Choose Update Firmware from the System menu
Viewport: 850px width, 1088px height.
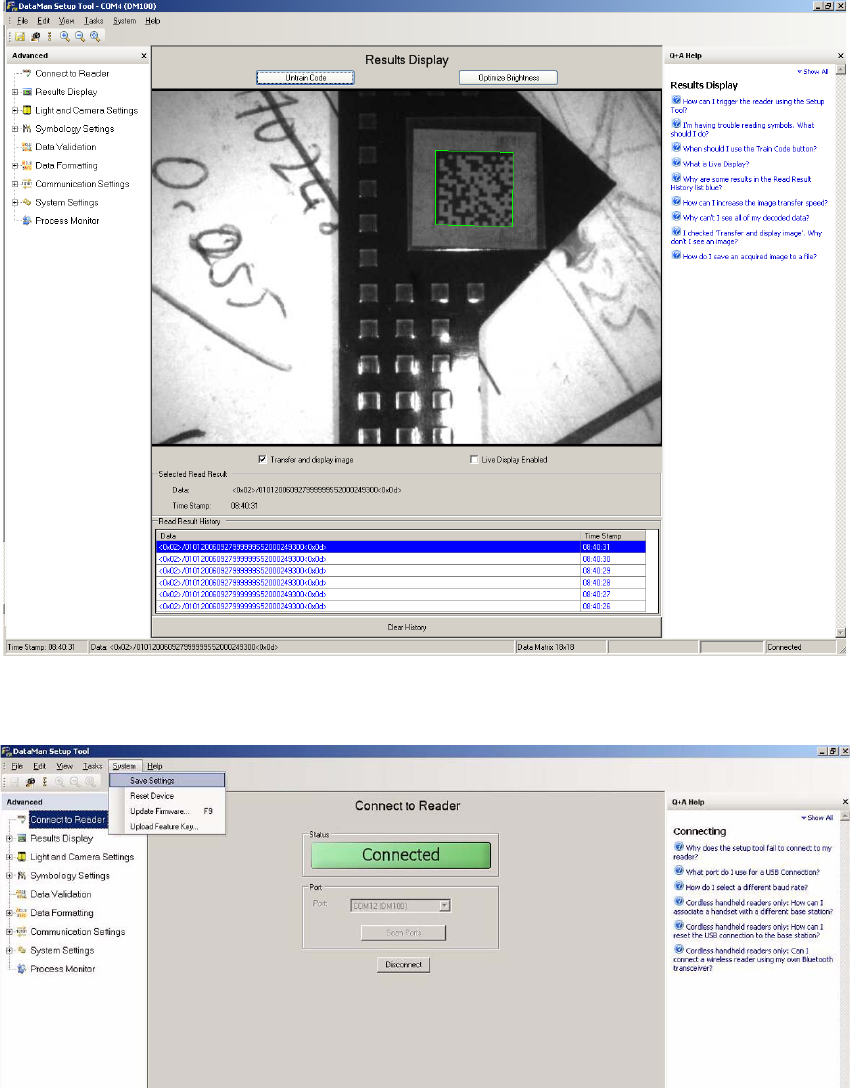tap(167, 811)
